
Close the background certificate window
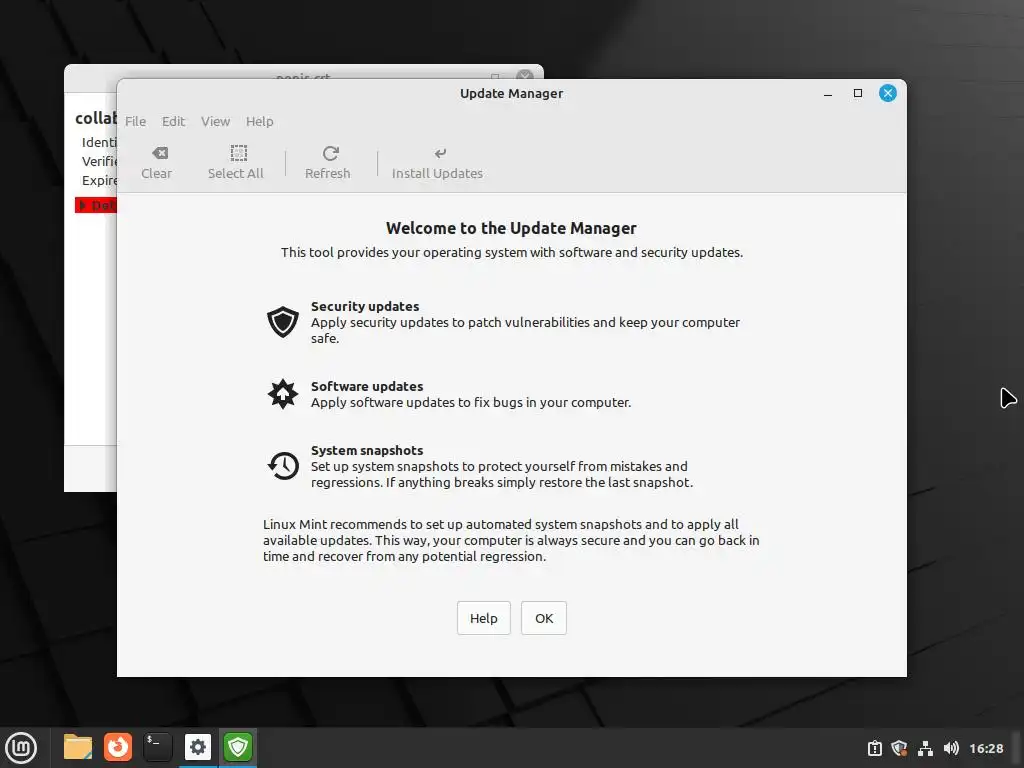[524, 76]
